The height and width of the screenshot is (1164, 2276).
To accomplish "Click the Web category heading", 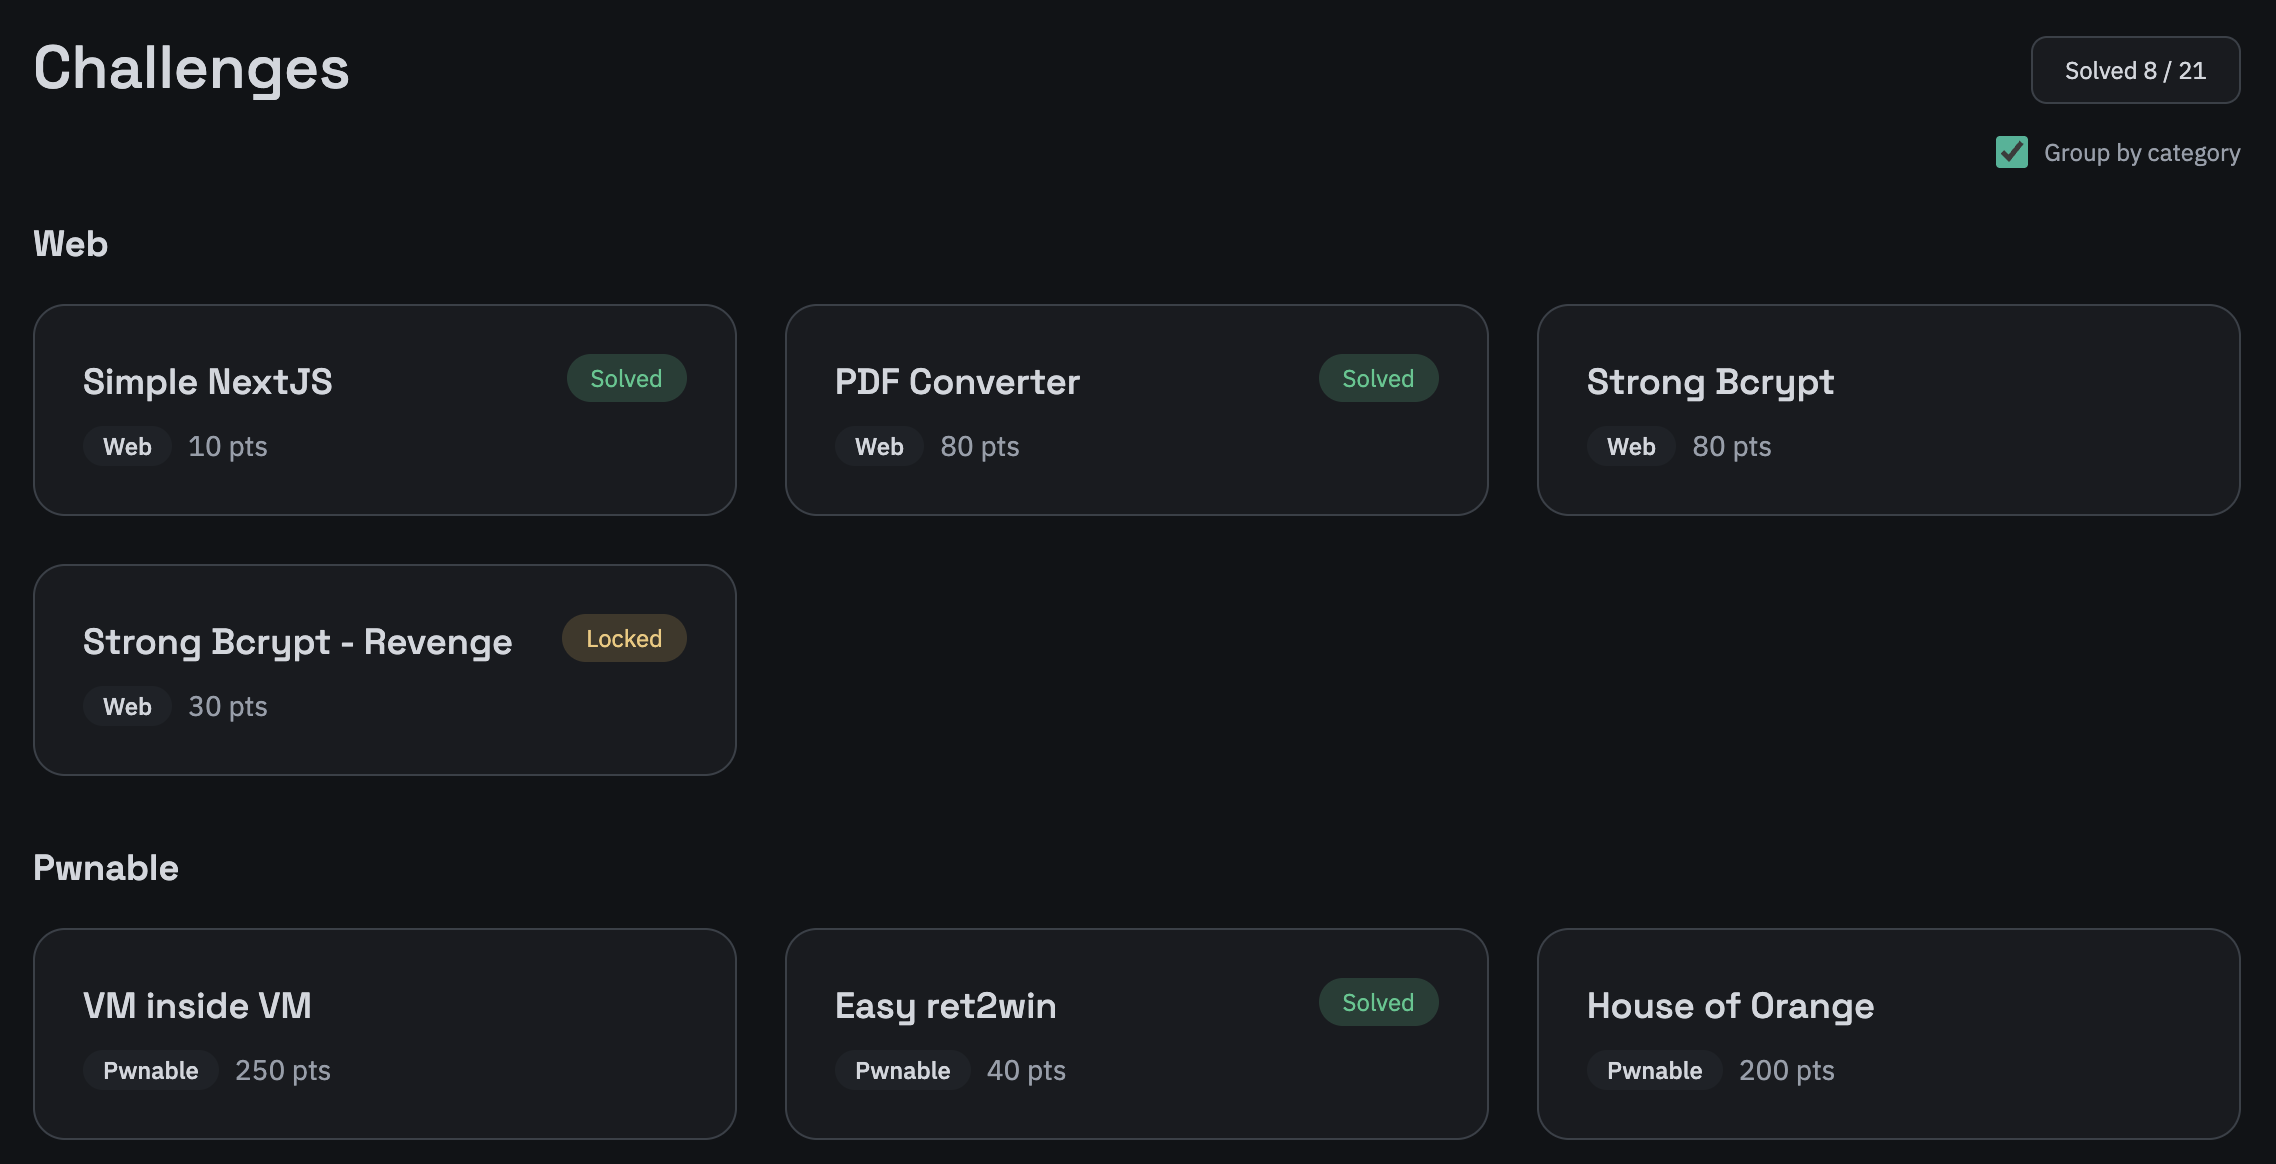I will (x=71, y=244).
